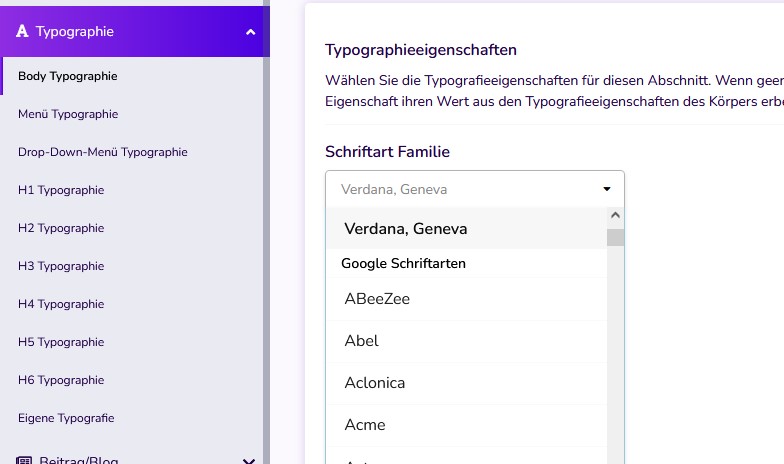Select H2 Typographie in sidebar
784x464 pixels.
tap(61, 228)
